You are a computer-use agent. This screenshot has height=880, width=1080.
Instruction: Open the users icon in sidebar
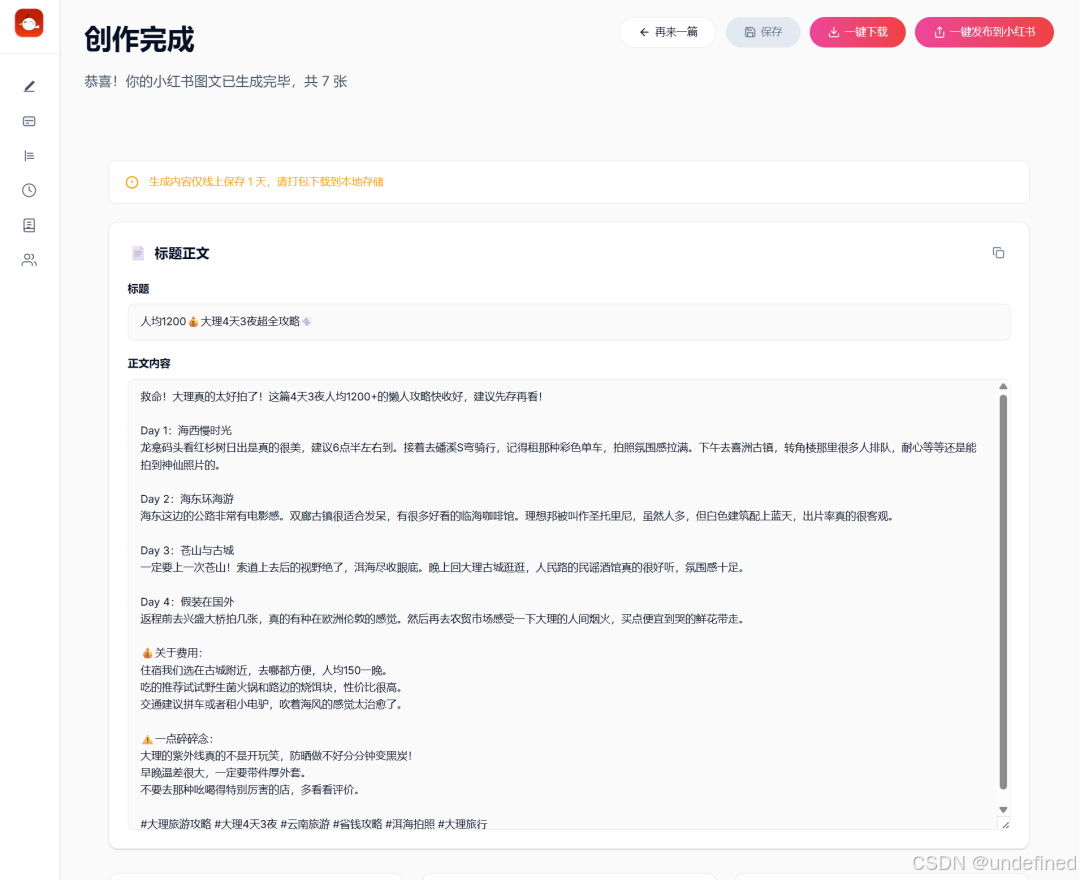[x=29, y=260]
